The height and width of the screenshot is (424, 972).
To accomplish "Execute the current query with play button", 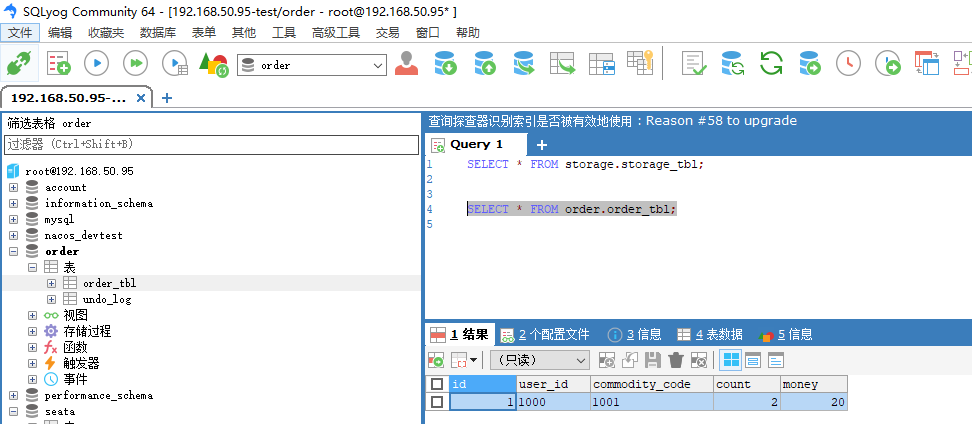I will tap(97, 63).
